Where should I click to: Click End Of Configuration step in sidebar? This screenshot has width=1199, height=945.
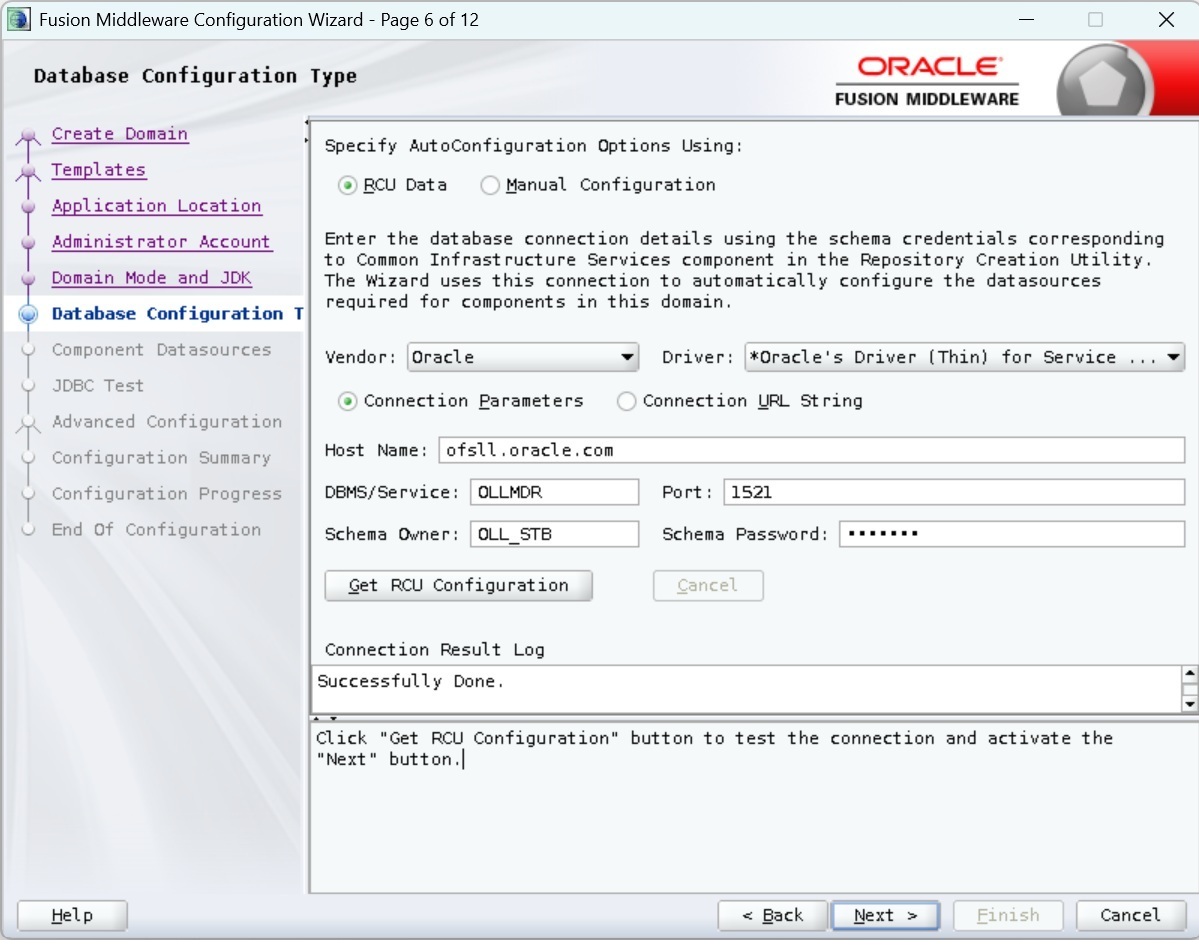point(156,530)
